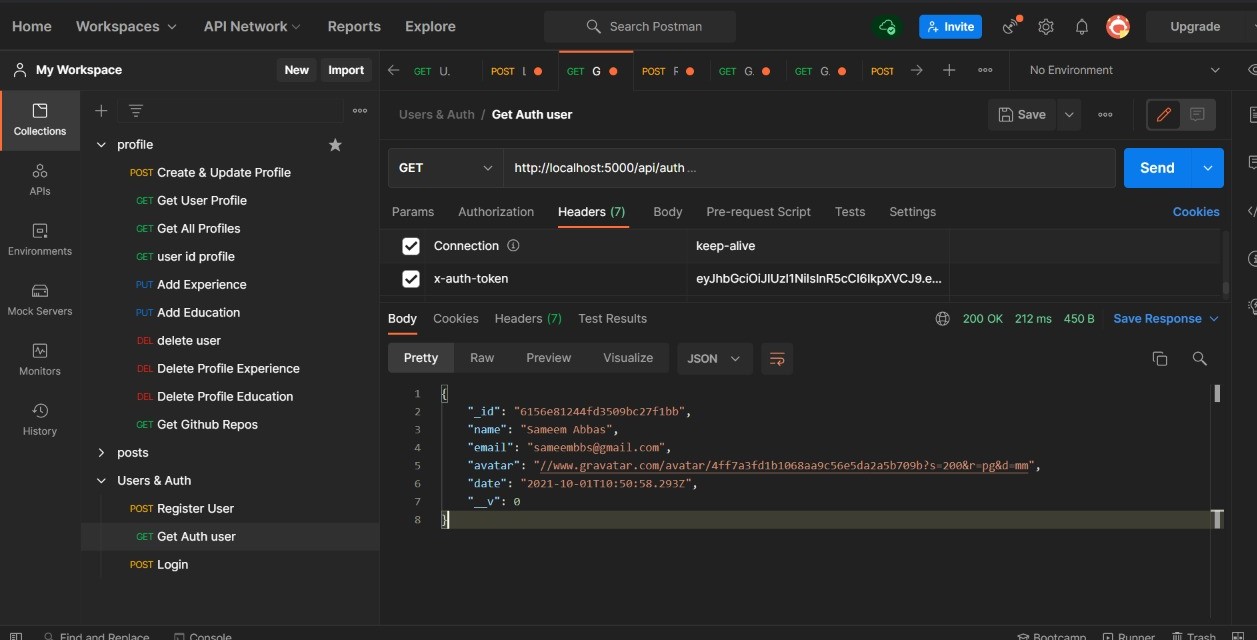Navigate back in request tabs
The width and height of the screenshot is (1257, 640).
(393, 71)
